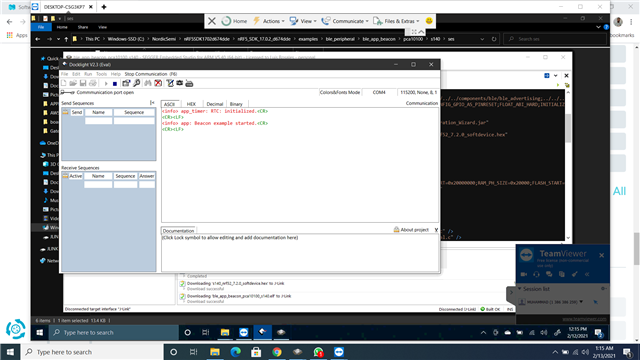Click TeamViewer file transfer icon
The height and width of the screenshot is (360, 640).
[x=562, y=274]
